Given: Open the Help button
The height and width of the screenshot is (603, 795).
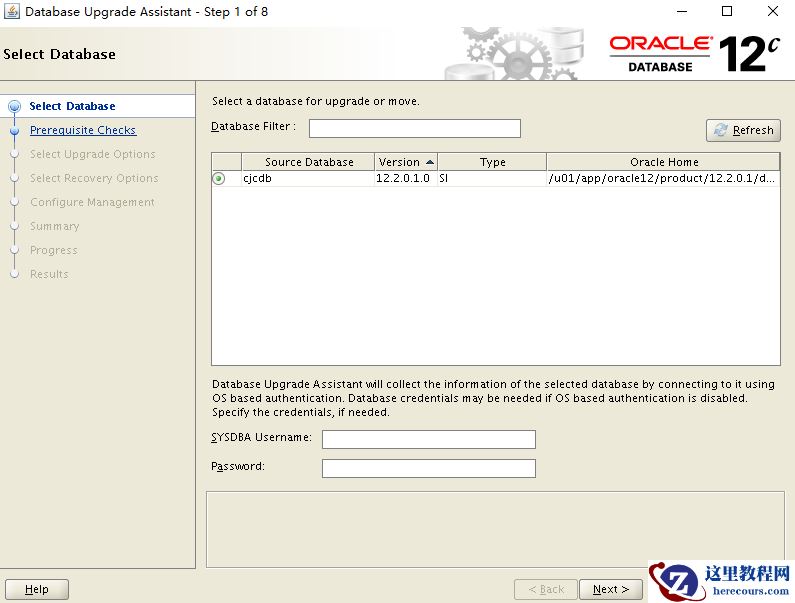Looking at the screenshot, I should 37,589.
